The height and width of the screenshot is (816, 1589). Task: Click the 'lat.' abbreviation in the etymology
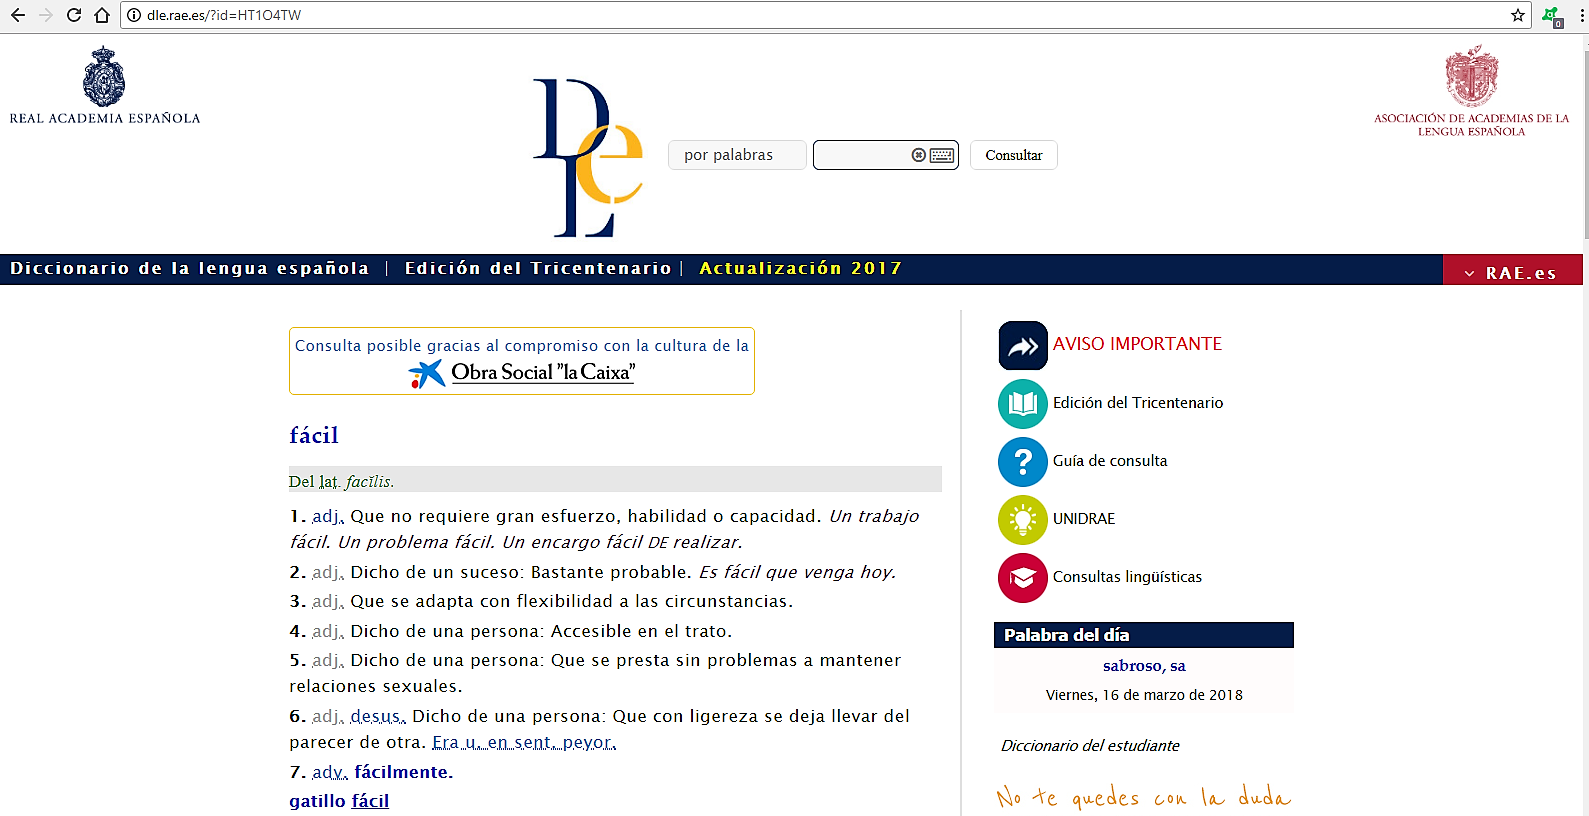pos(330,482)
